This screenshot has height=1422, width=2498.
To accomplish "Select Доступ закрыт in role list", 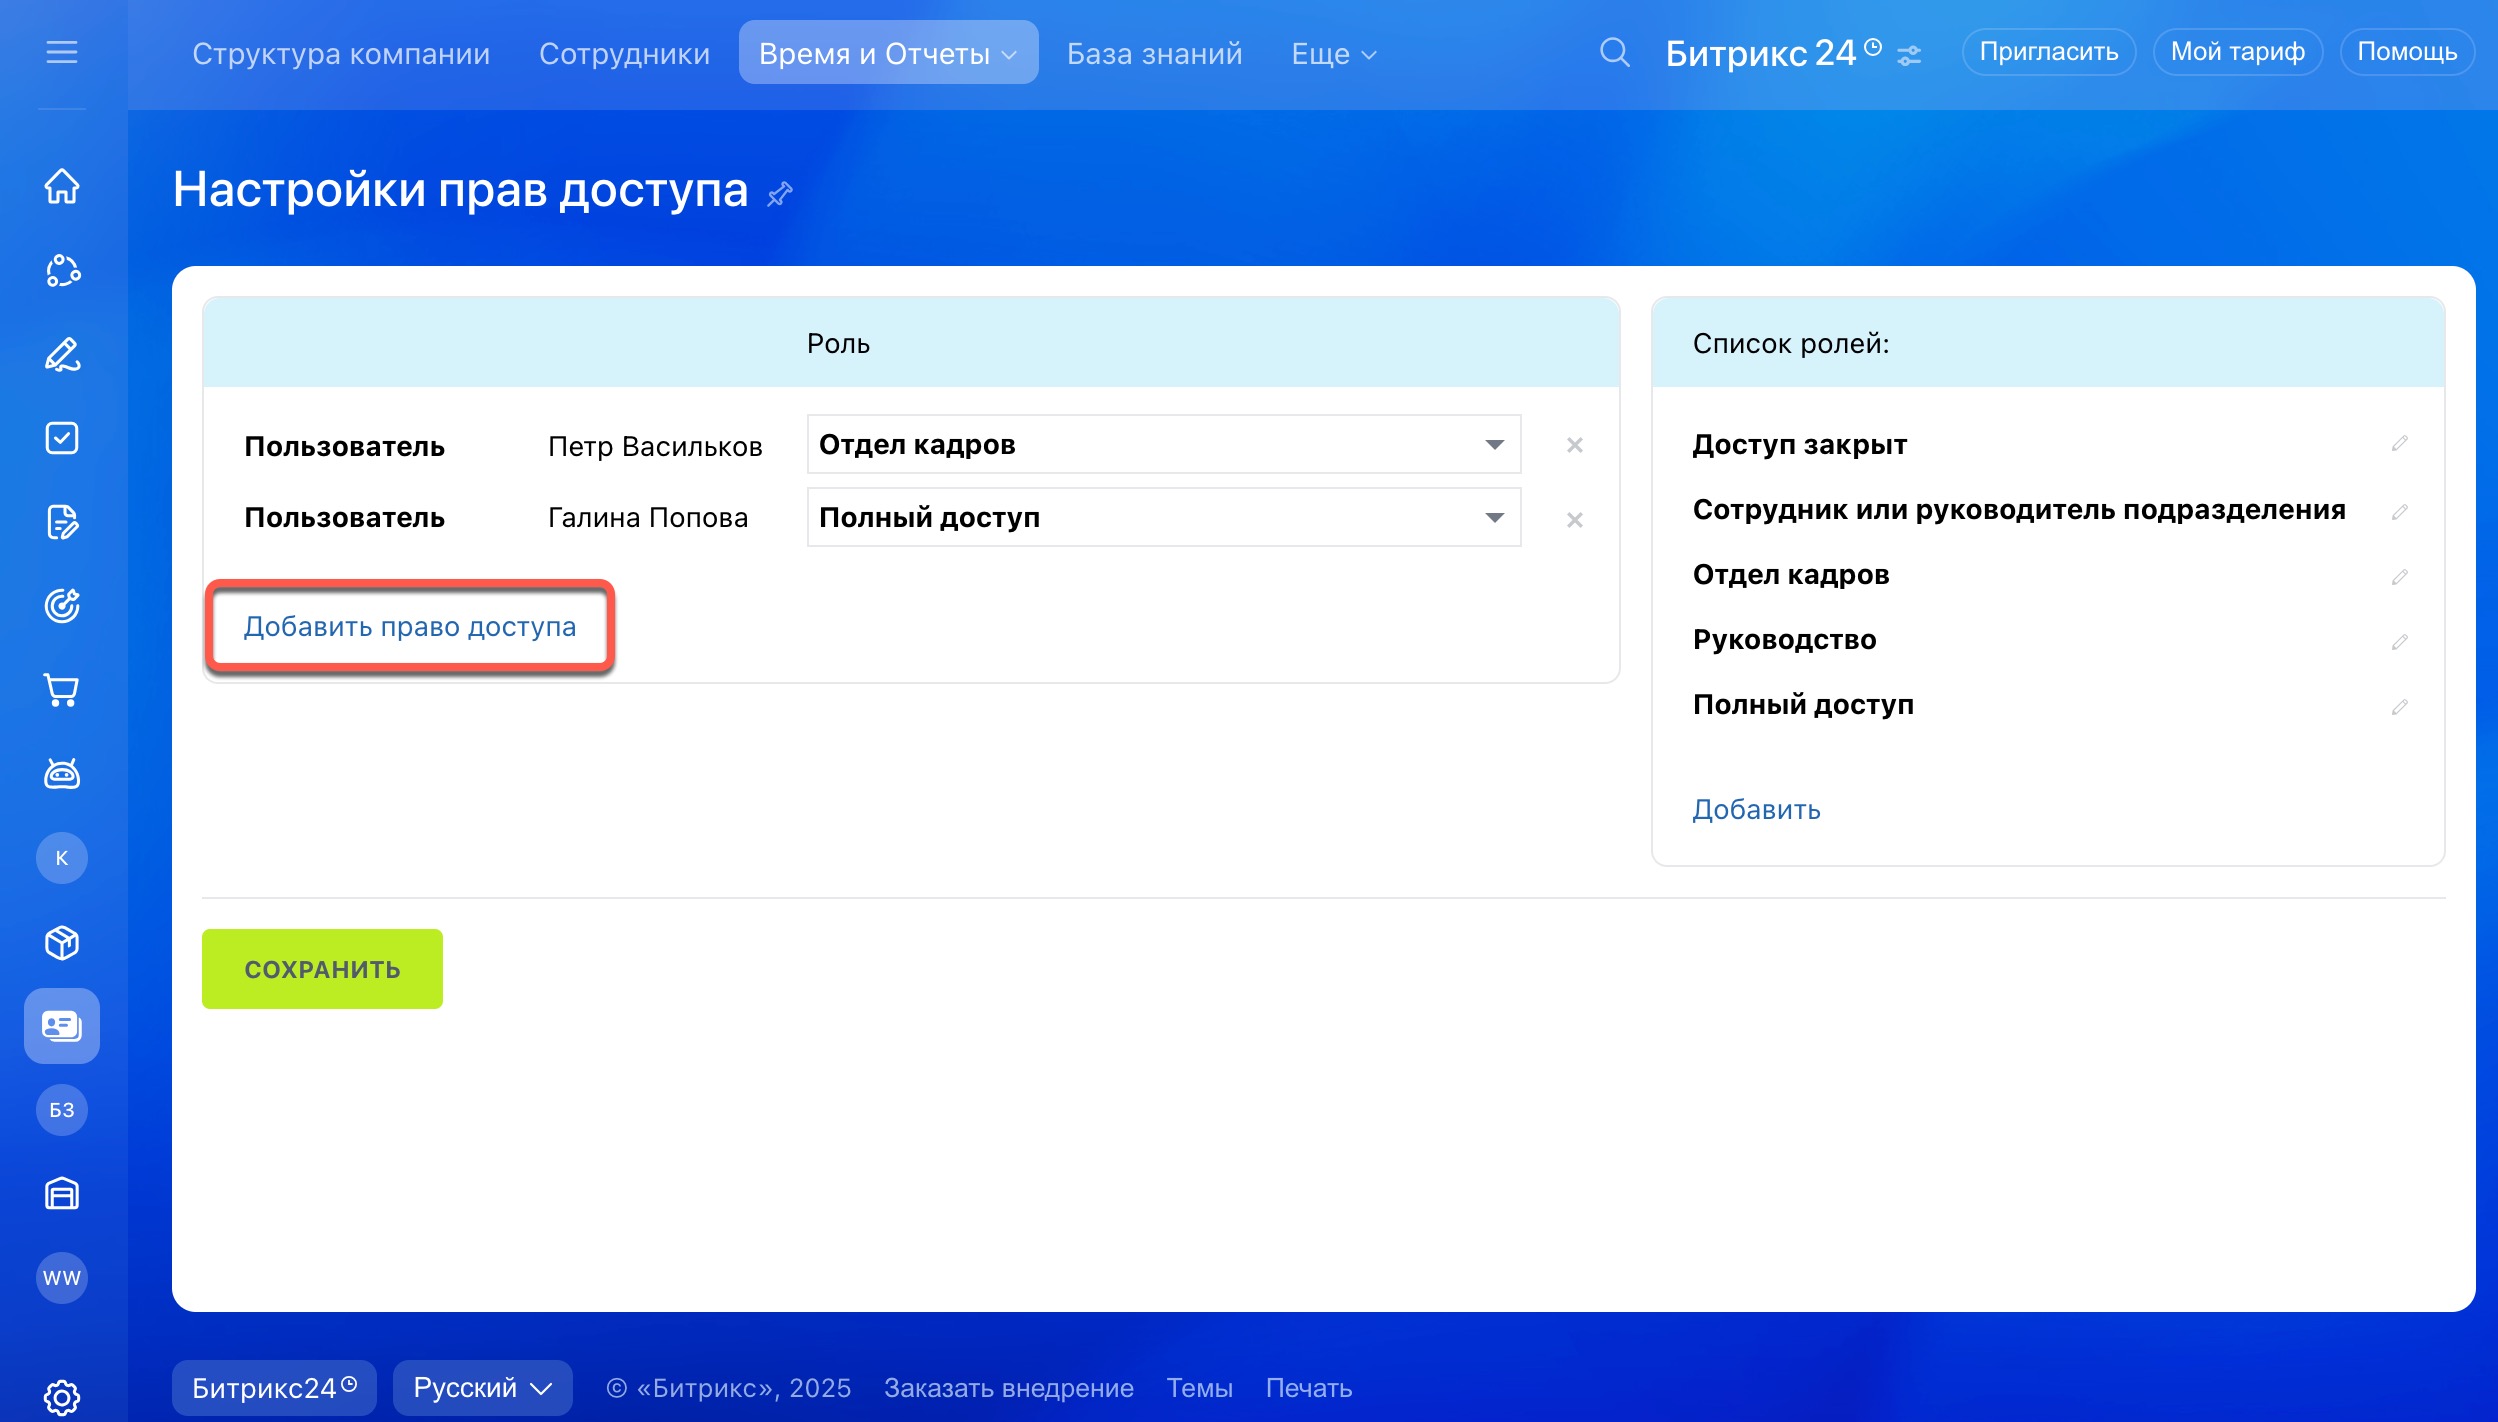I will pyautogui.click(x=1799, y=444).
